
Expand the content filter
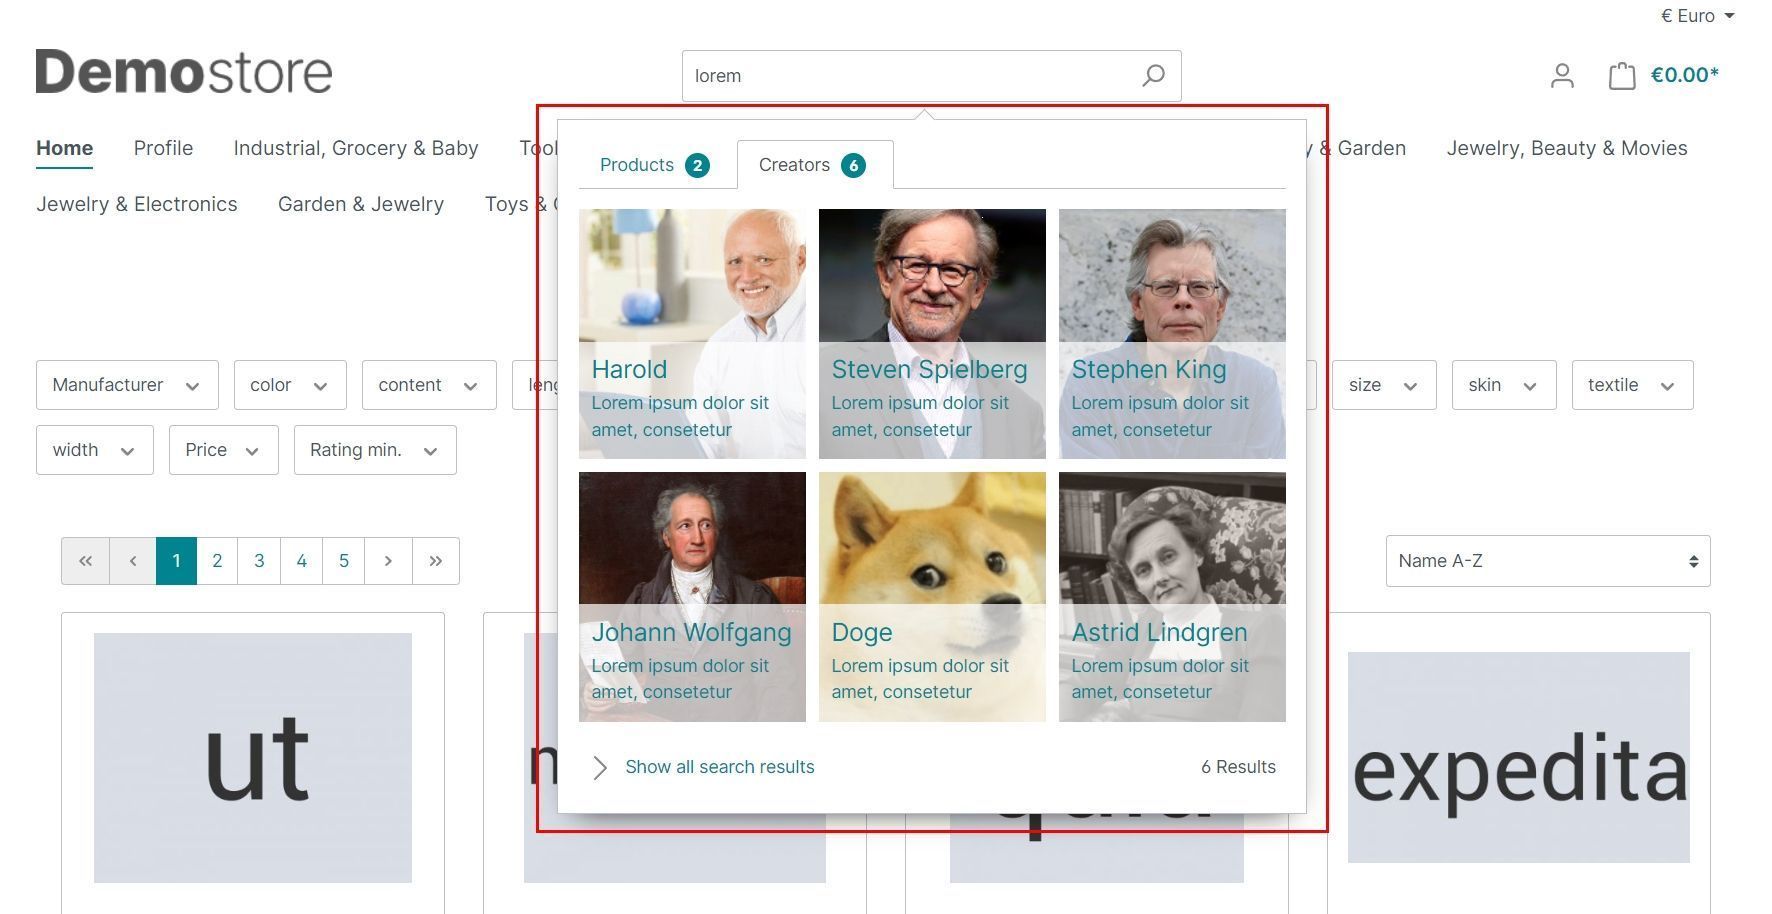click(429, 385)
